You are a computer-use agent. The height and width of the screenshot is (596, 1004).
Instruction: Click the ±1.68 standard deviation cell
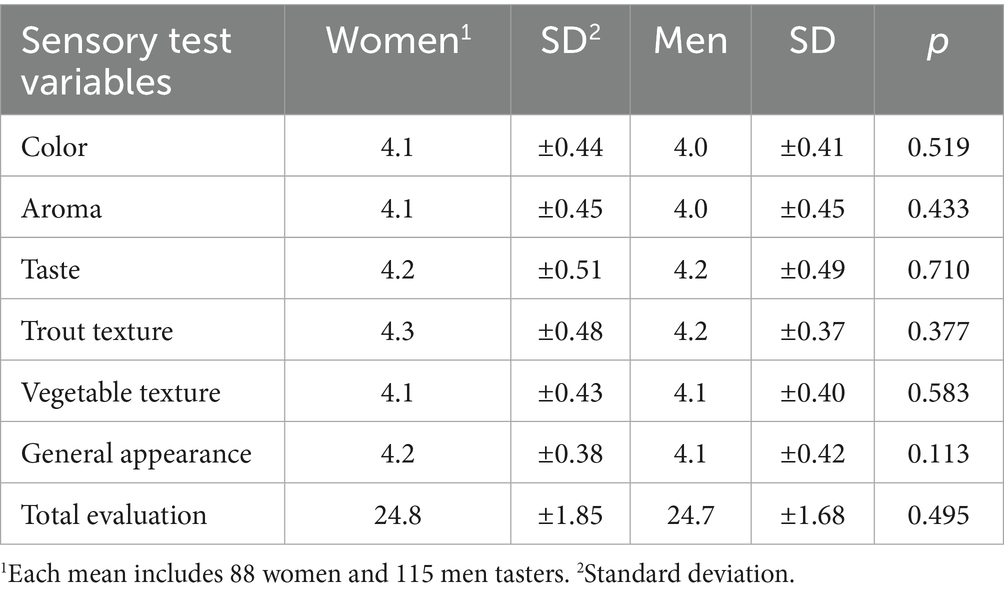pos(810,515)
